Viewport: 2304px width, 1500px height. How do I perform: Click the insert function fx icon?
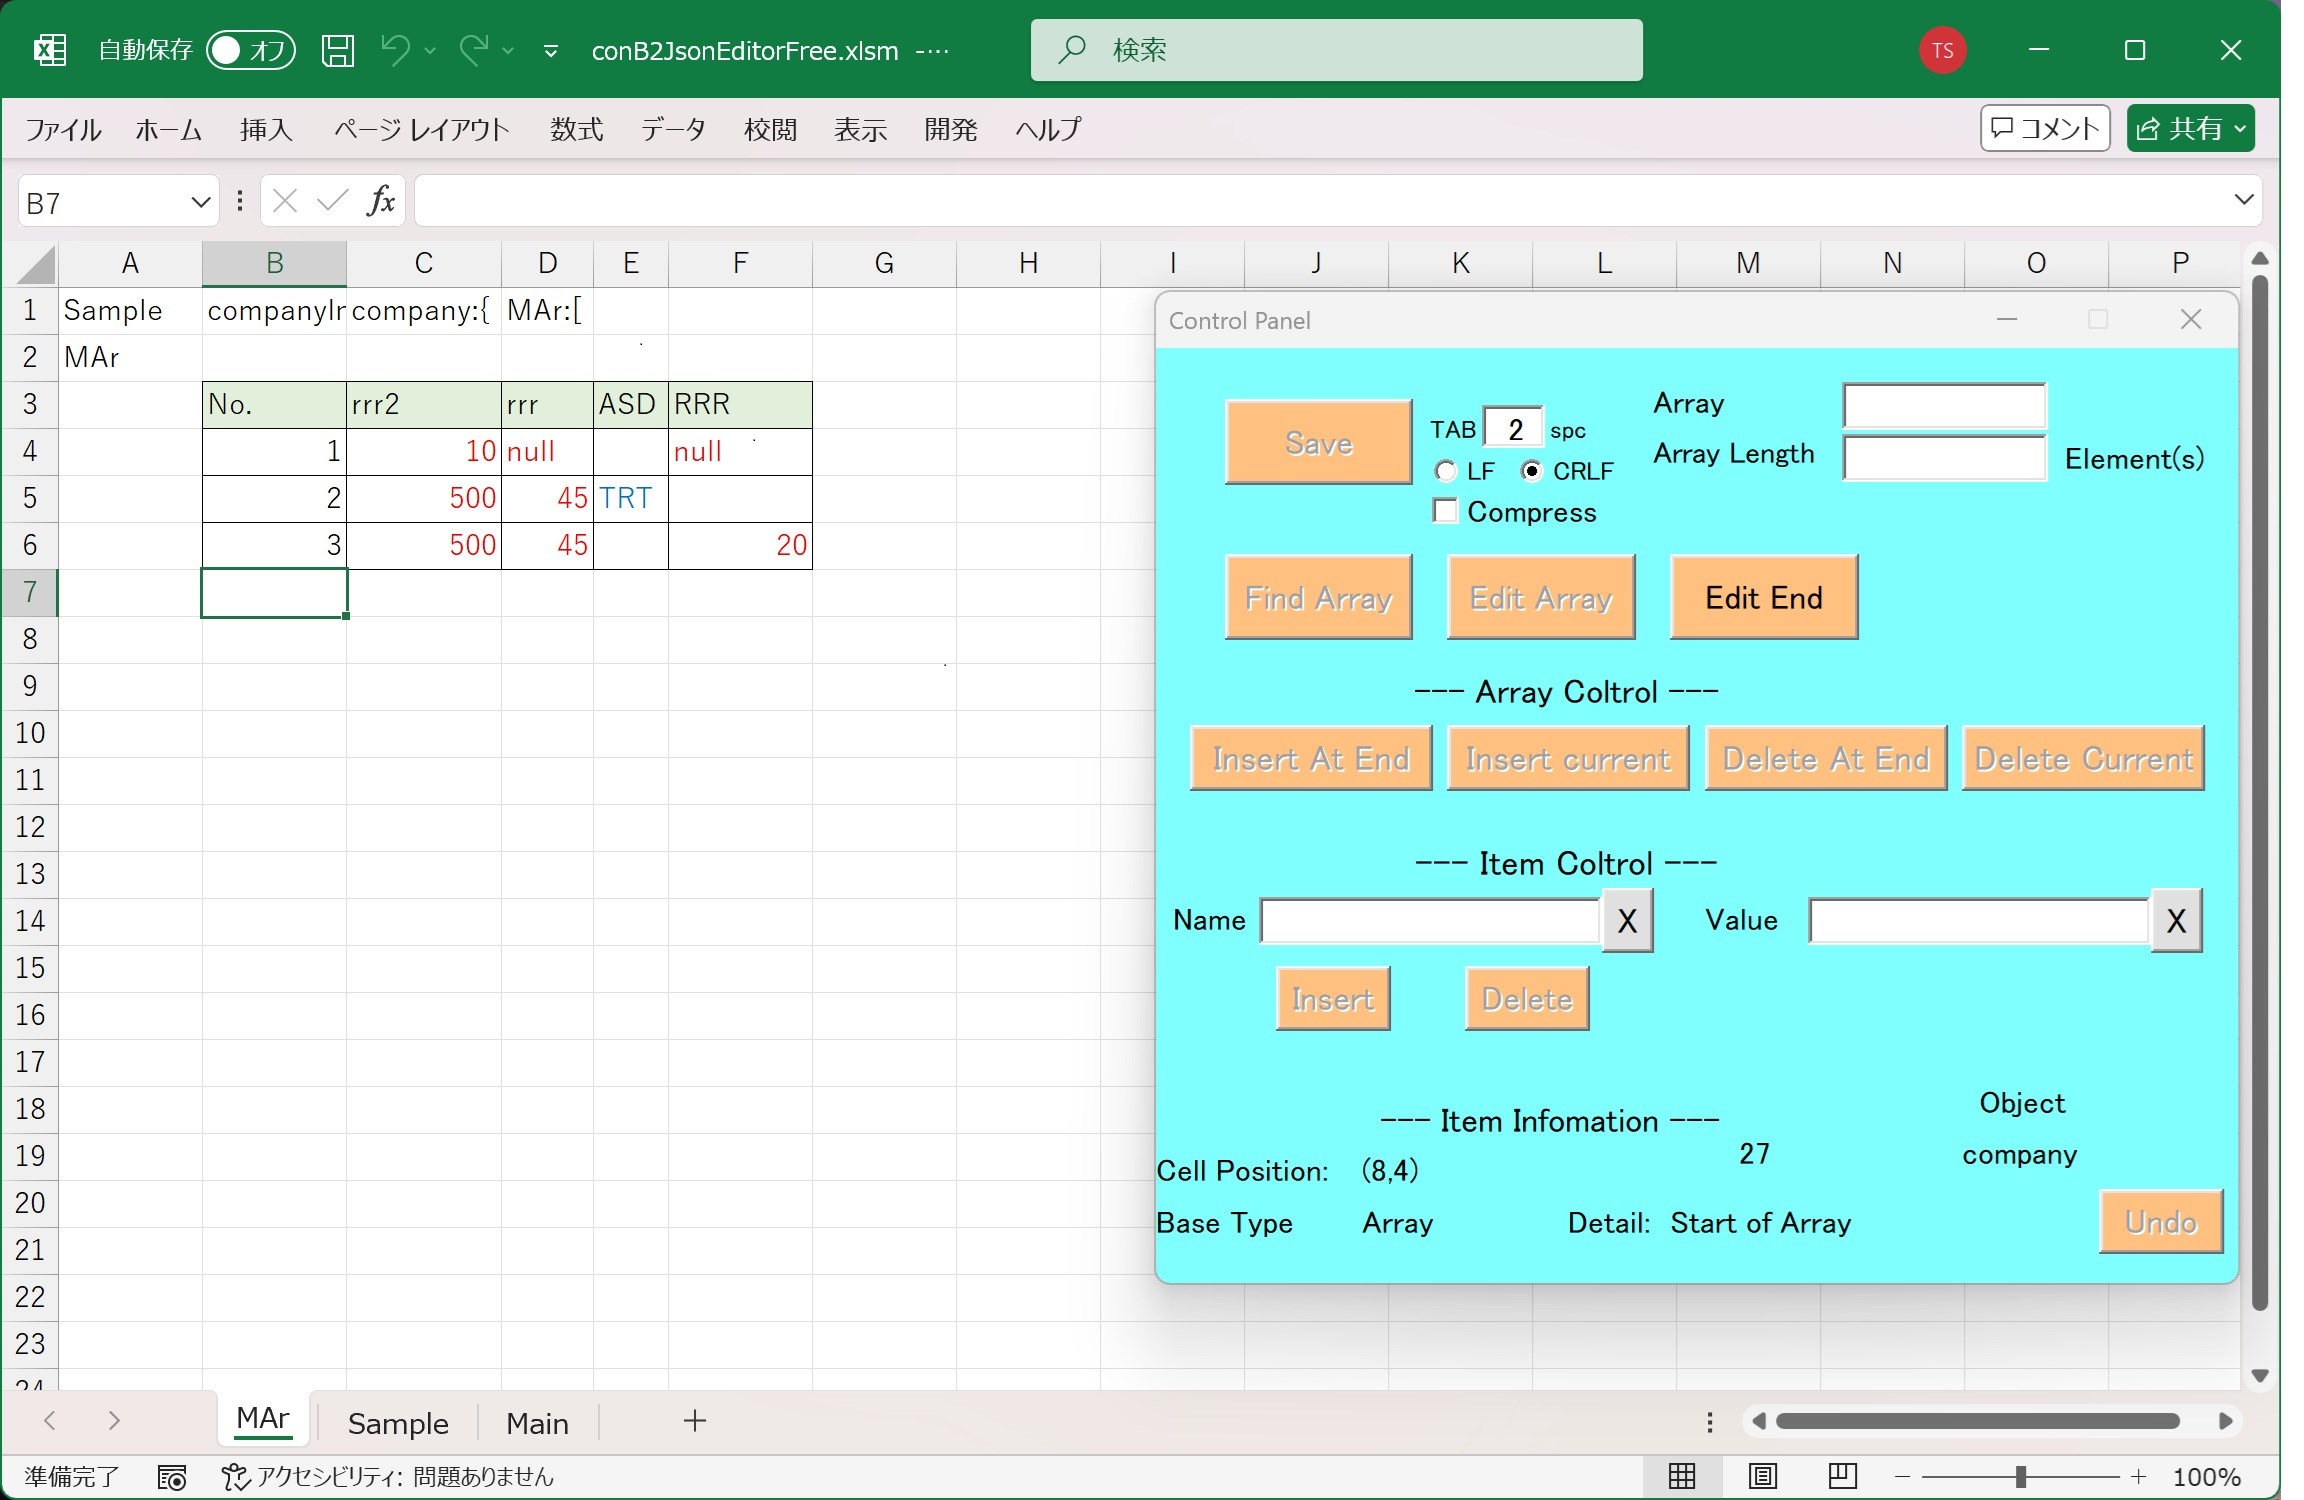tap(380, 202)
